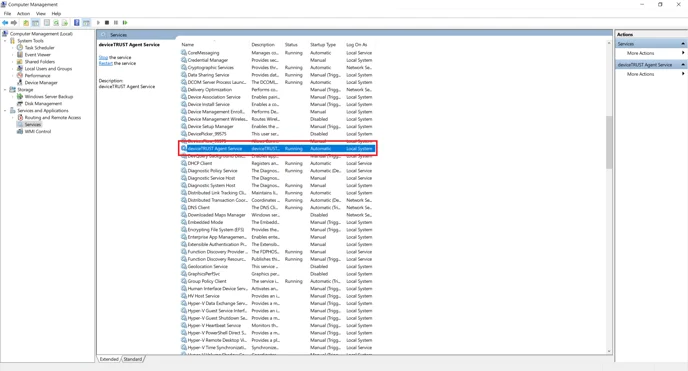The height and width of the screenshot is (371, 688).
Task: Select Local Users and Groups node
Action: tap(48, 68)
